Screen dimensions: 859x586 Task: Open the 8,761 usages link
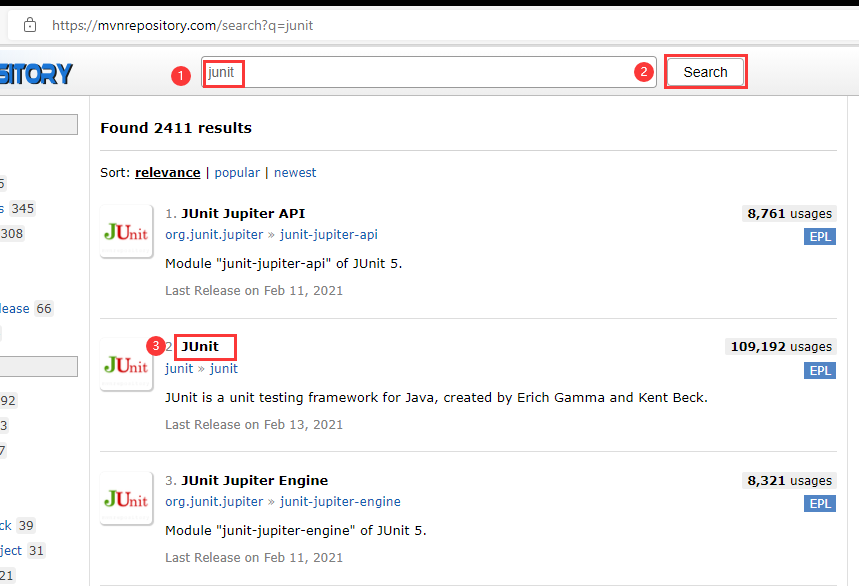(789, 214)
